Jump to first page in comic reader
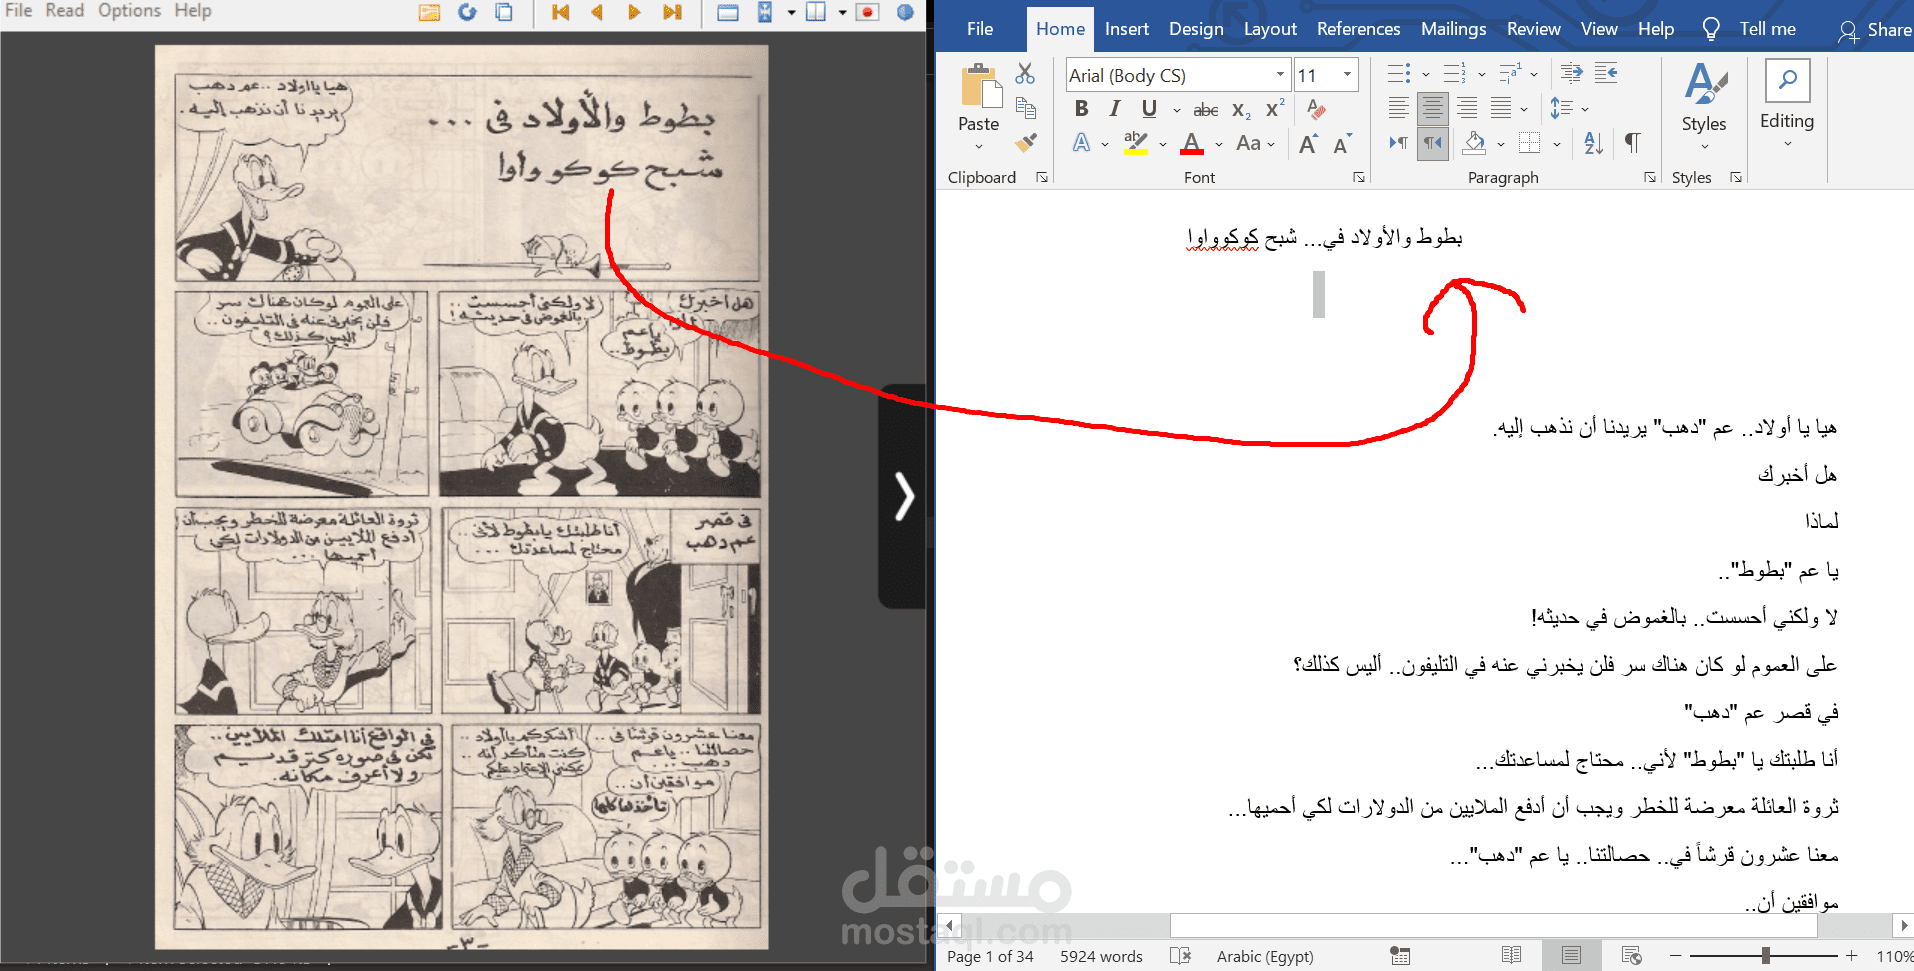This screenshot has width=1914, height=971. click(x=560, y=12)
